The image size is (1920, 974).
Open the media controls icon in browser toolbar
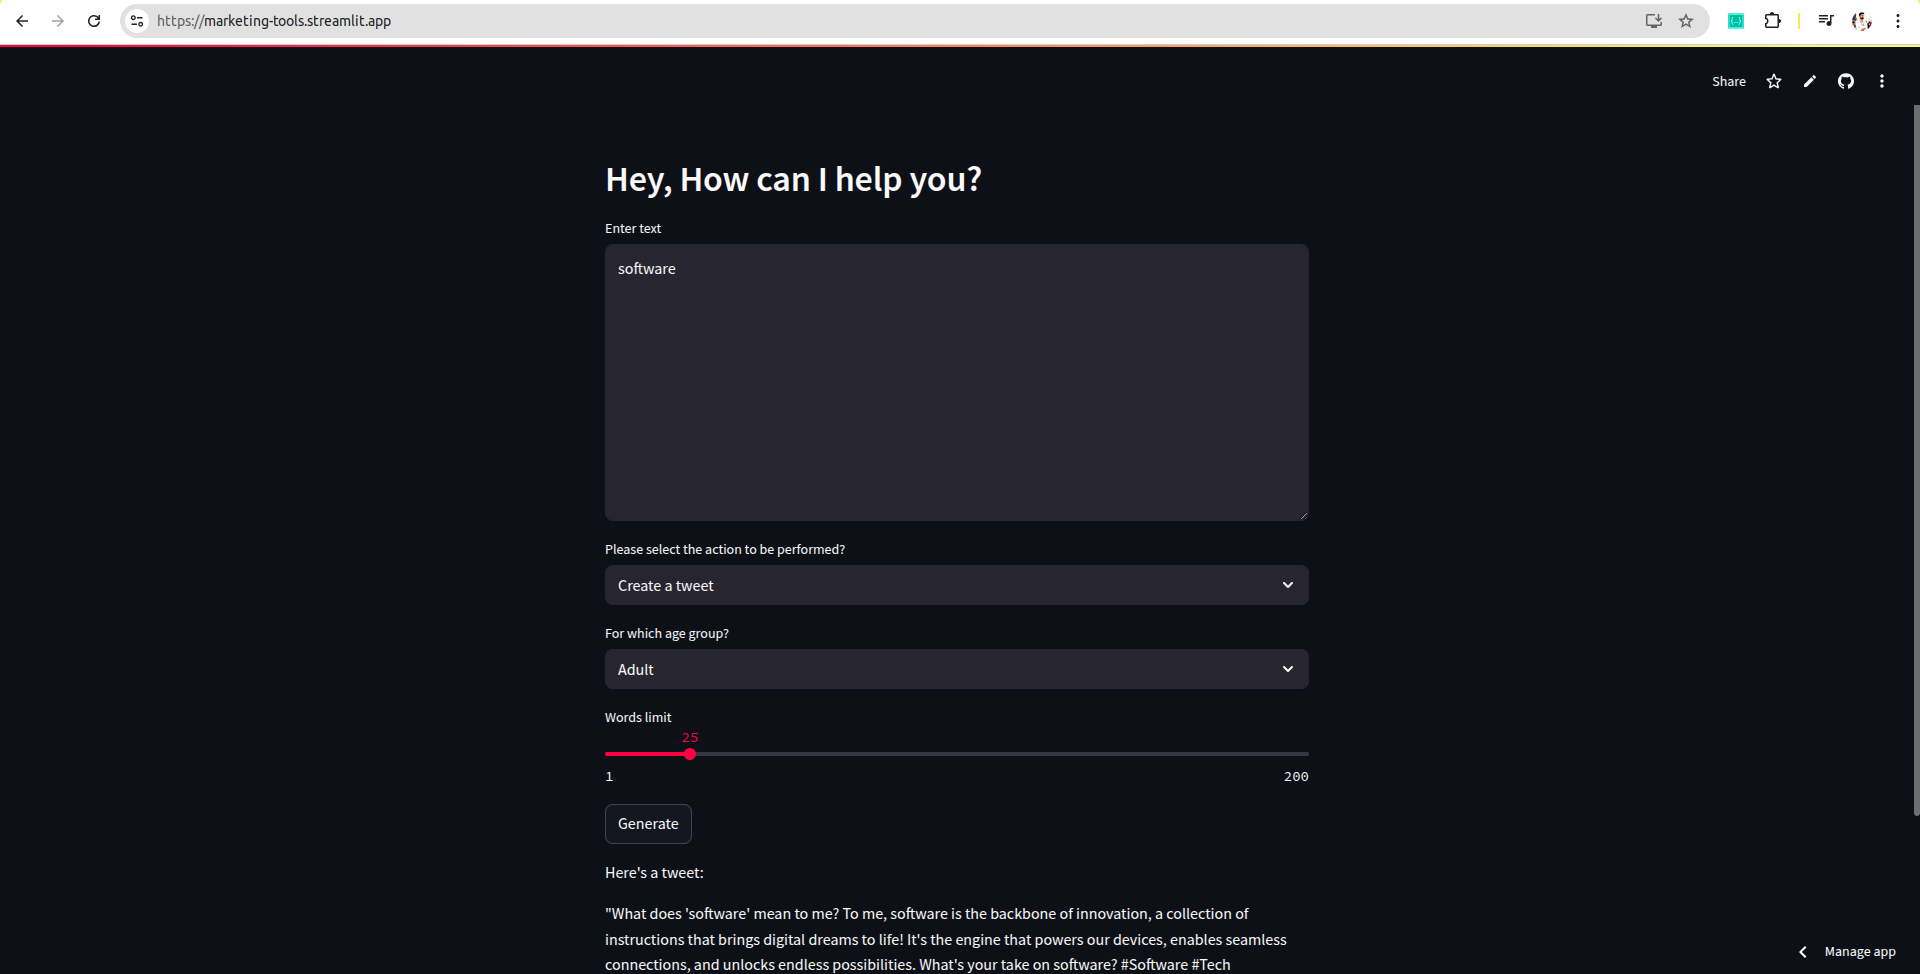pyautogui.click(x=1825, y=21)
